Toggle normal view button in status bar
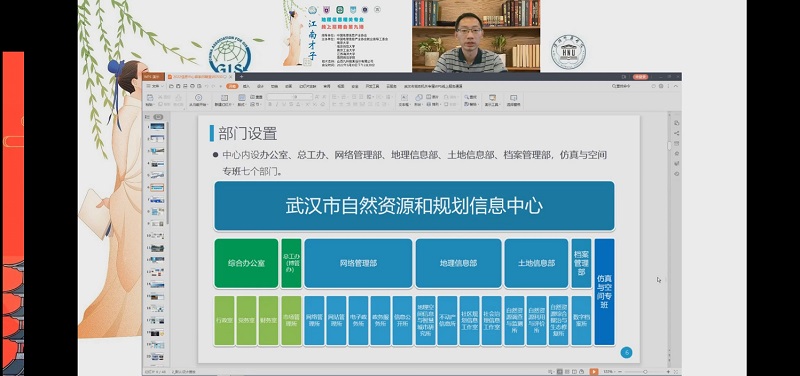This screenshot has height=376, width=800. coord(560,371)
